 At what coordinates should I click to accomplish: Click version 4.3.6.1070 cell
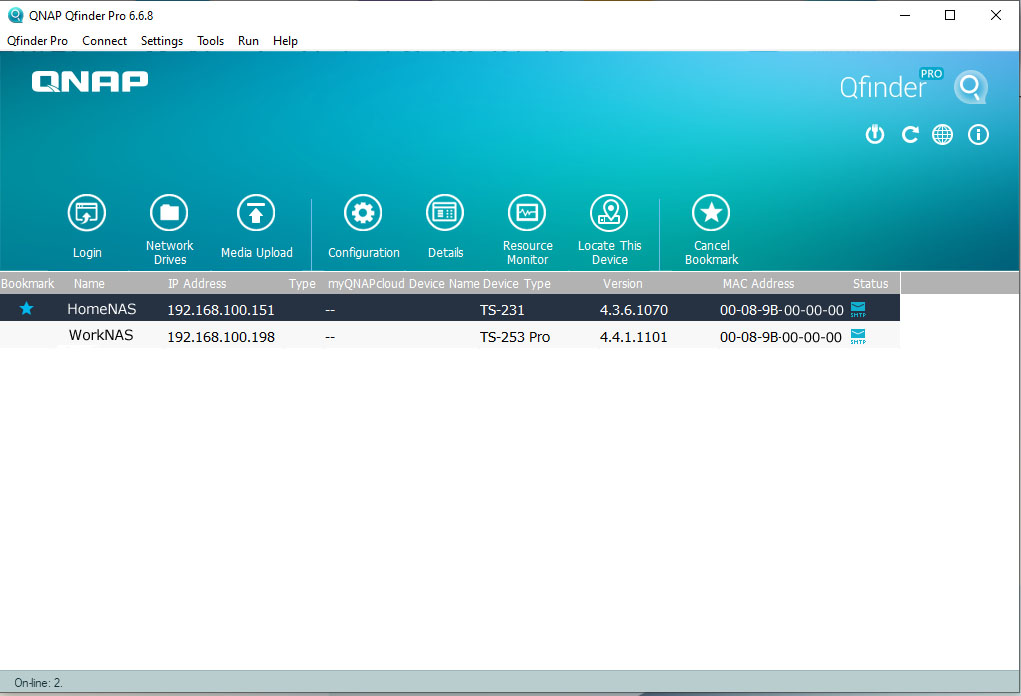point(634,310)
